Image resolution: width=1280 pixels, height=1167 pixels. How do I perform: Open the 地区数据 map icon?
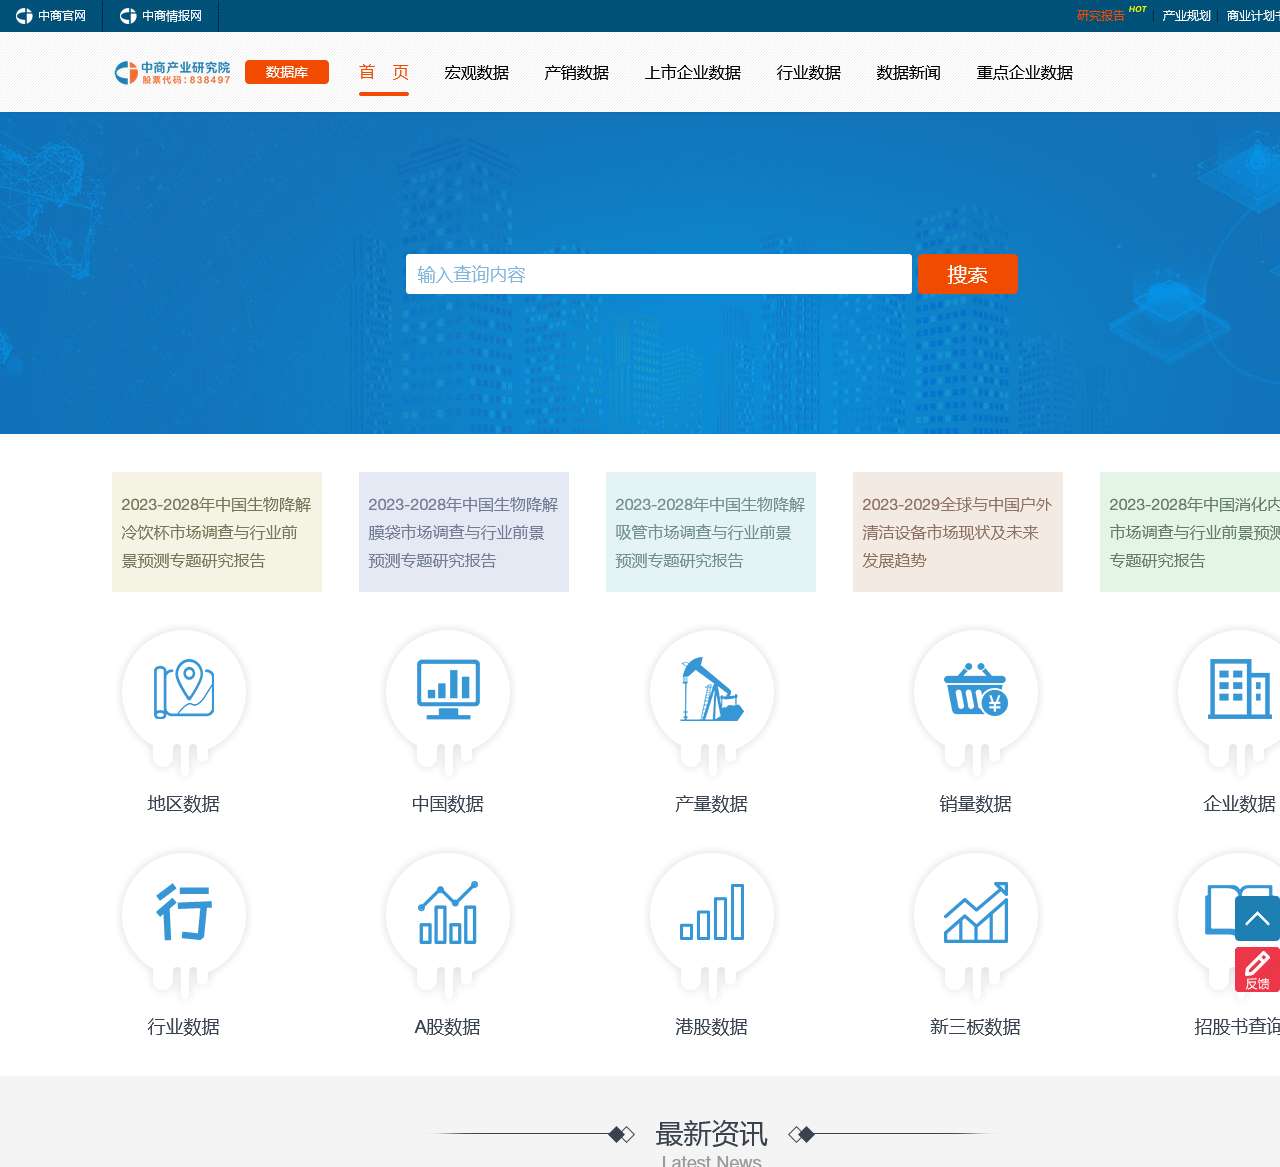(183, 690)
